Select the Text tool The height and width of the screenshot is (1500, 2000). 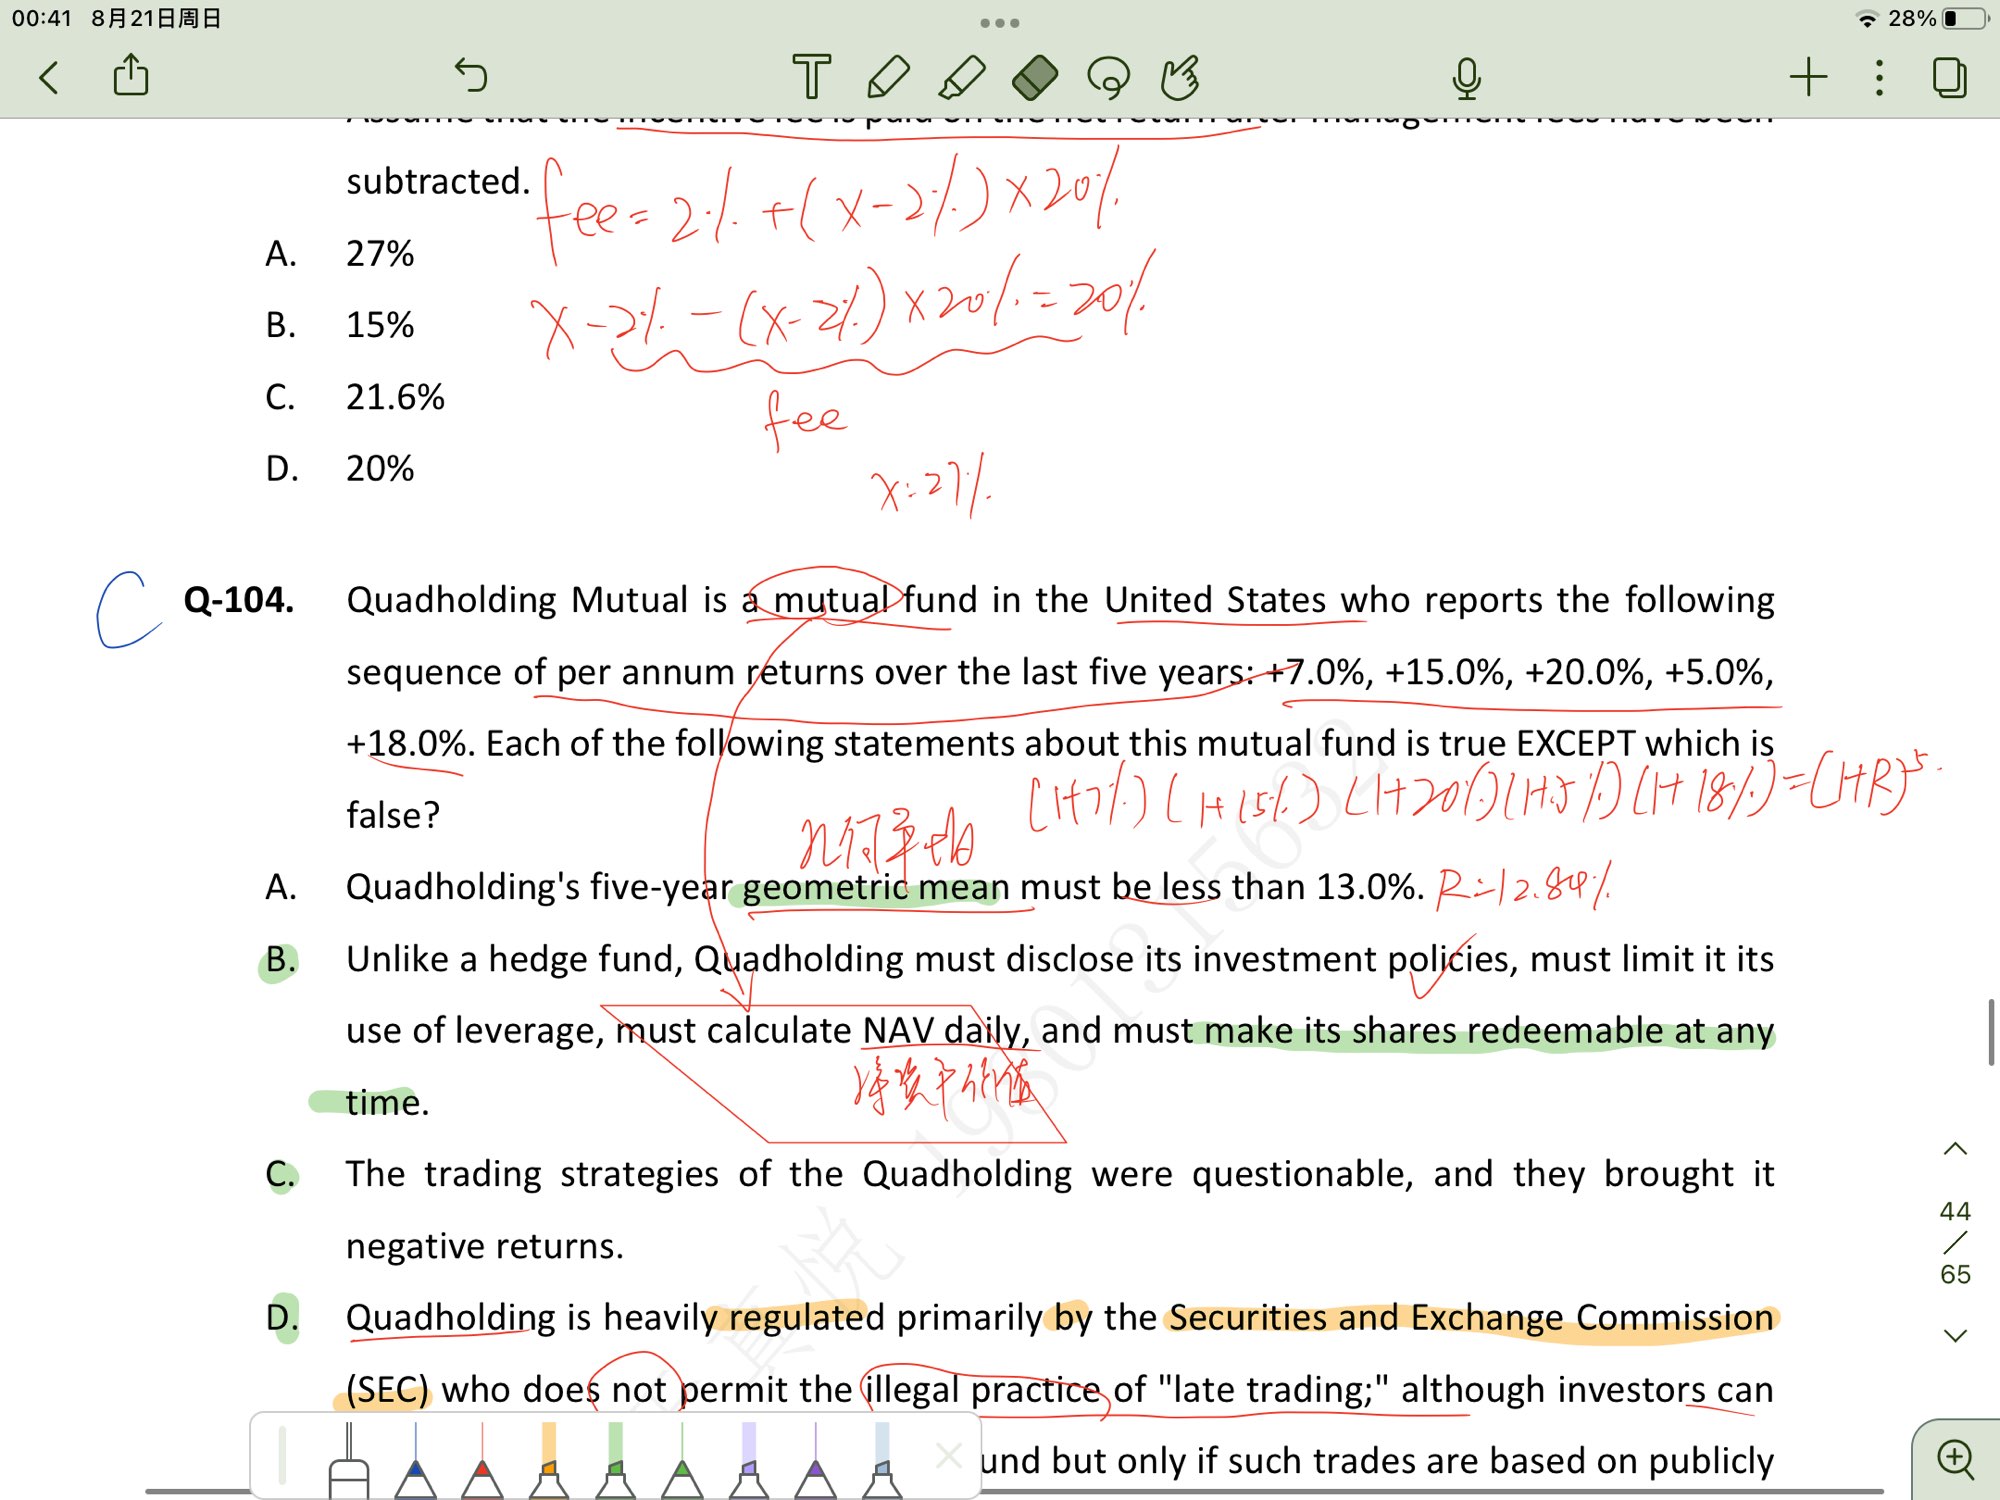coord(811,77)
